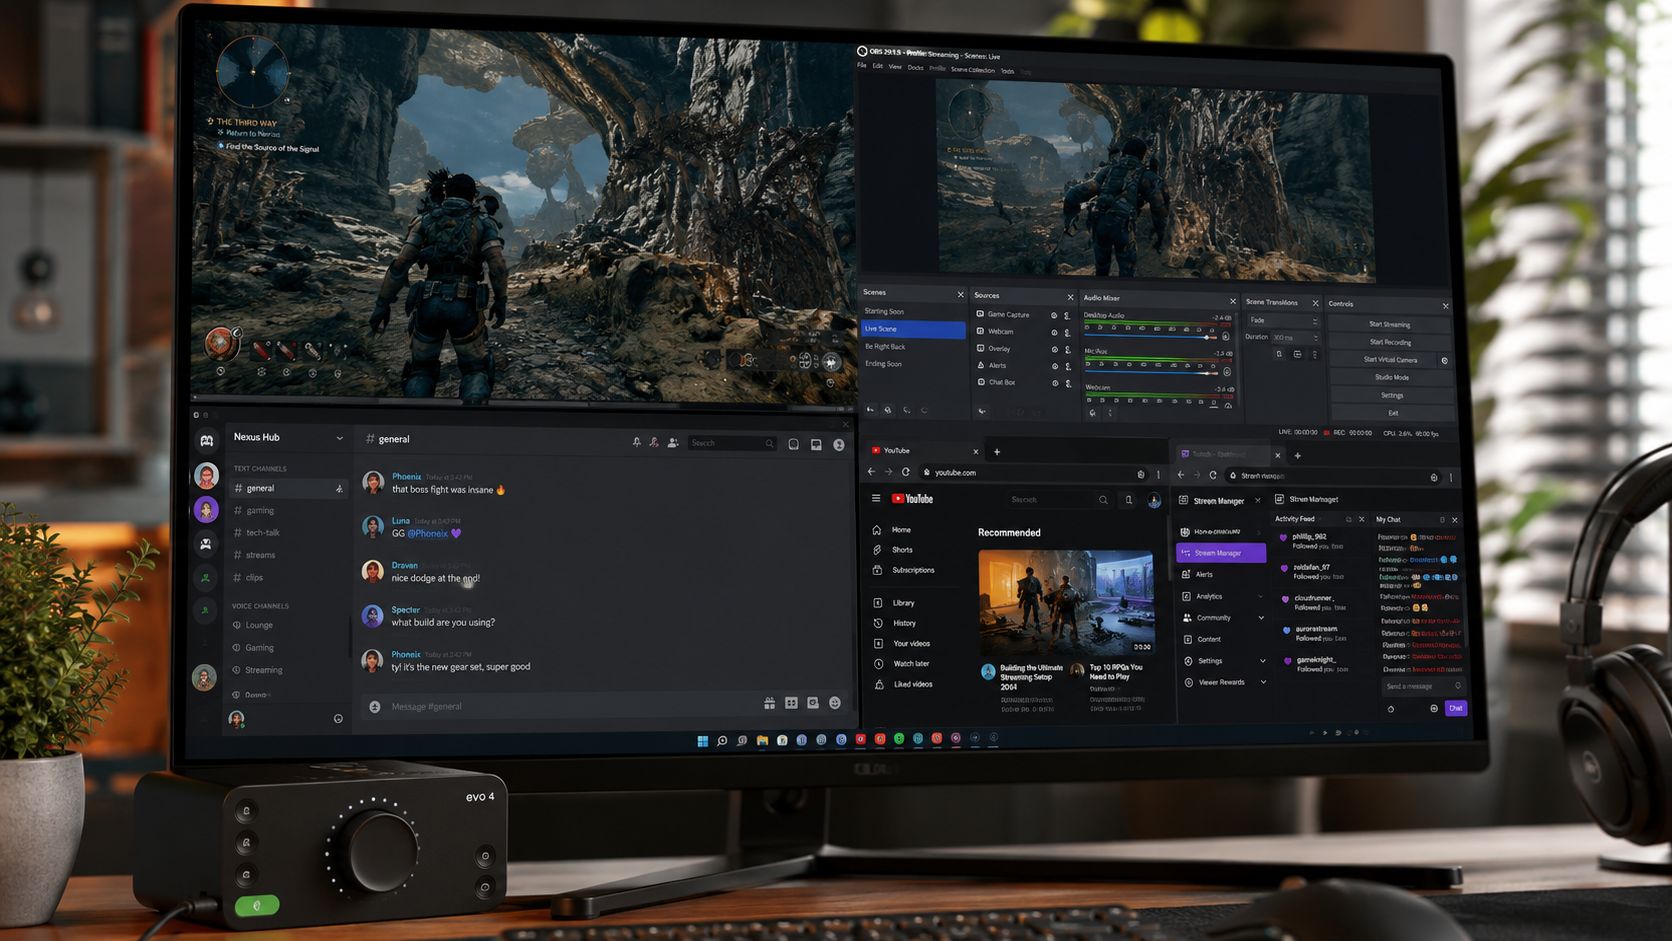1672x941 pixels.
Task: Toggle lock on Game Capture source
Action: [1067, 316]
